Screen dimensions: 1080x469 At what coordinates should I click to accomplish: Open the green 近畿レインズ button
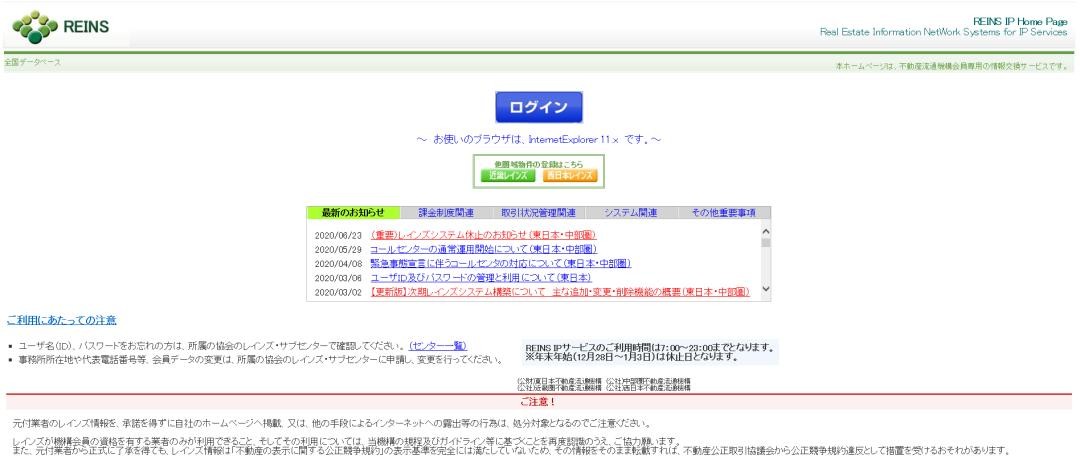pos(513,175)
